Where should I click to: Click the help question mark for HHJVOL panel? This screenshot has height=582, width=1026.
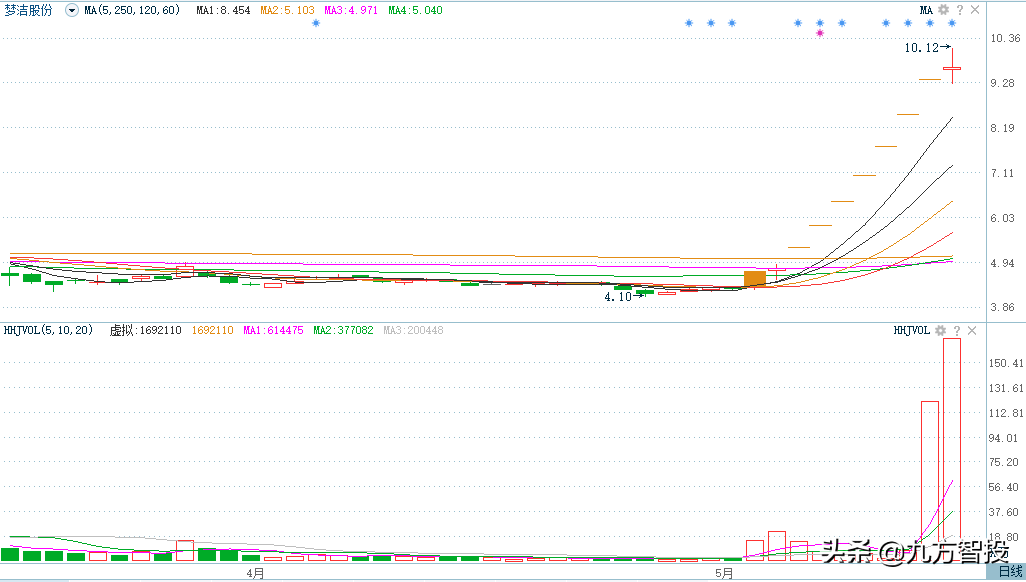click(x=957, y=331)
